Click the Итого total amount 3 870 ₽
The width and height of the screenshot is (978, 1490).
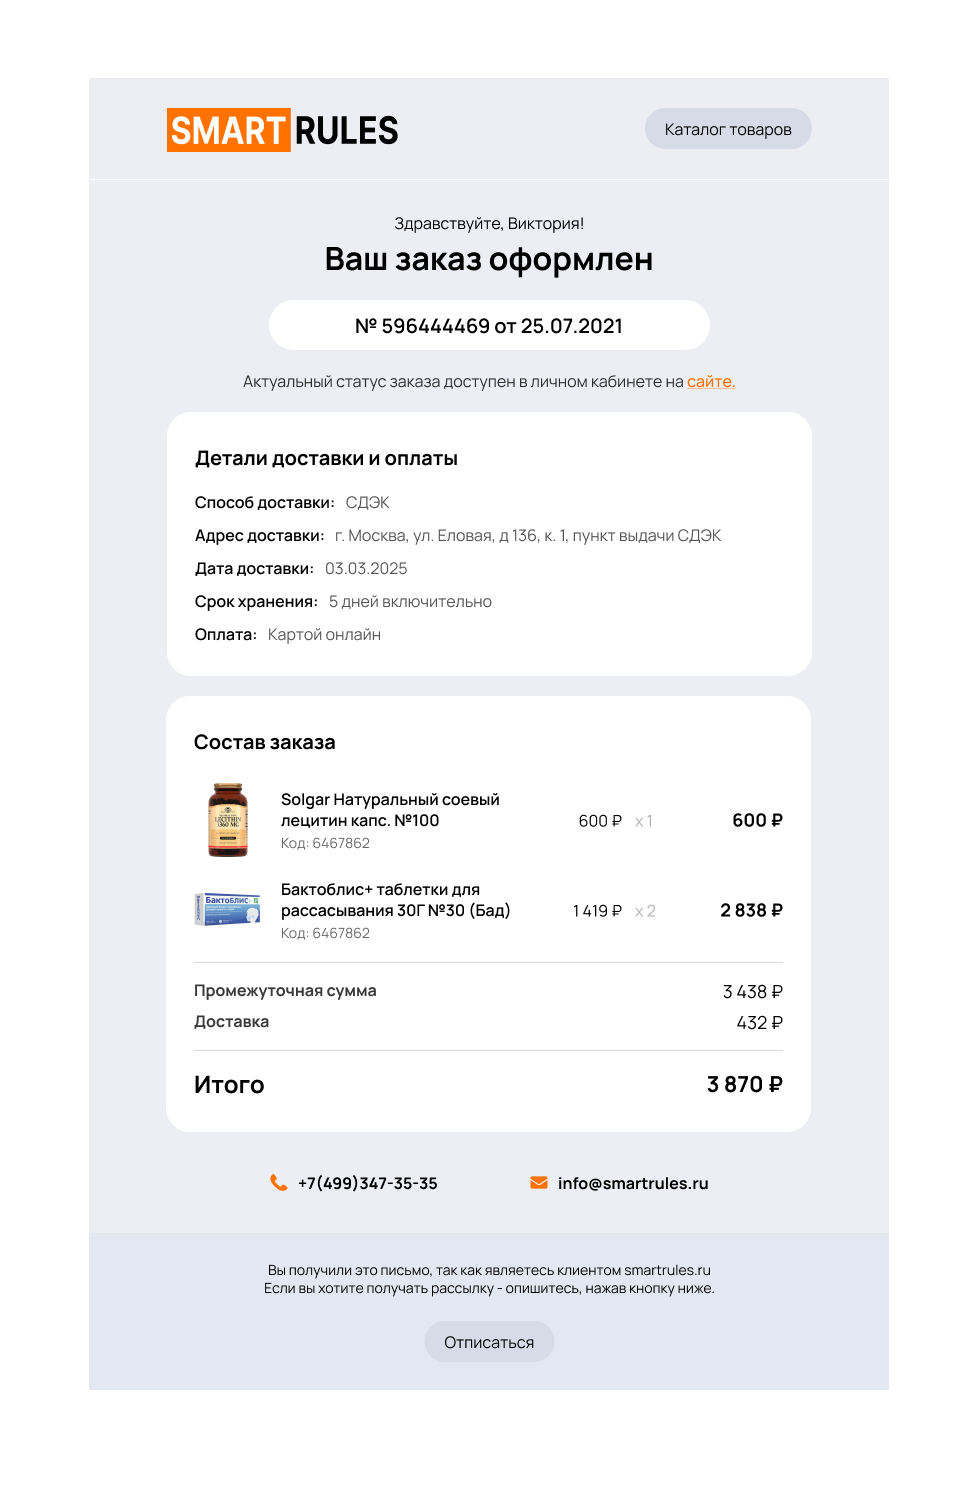[x=744, y=1085]
